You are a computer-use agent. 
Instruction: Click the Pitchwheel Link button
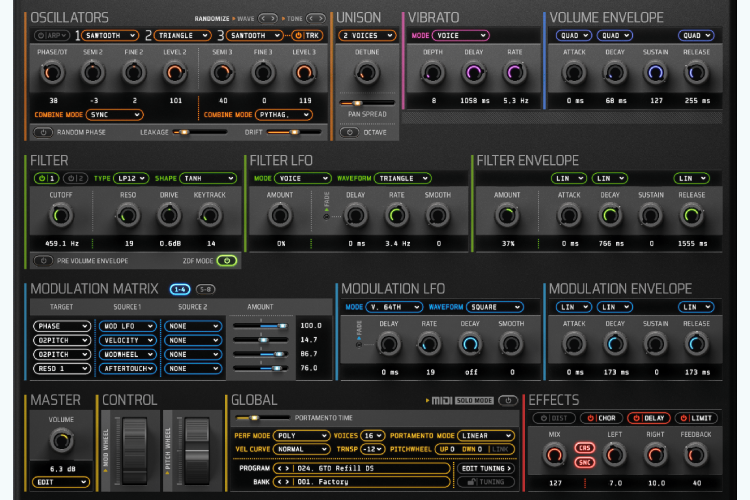[x=500, y=449]
